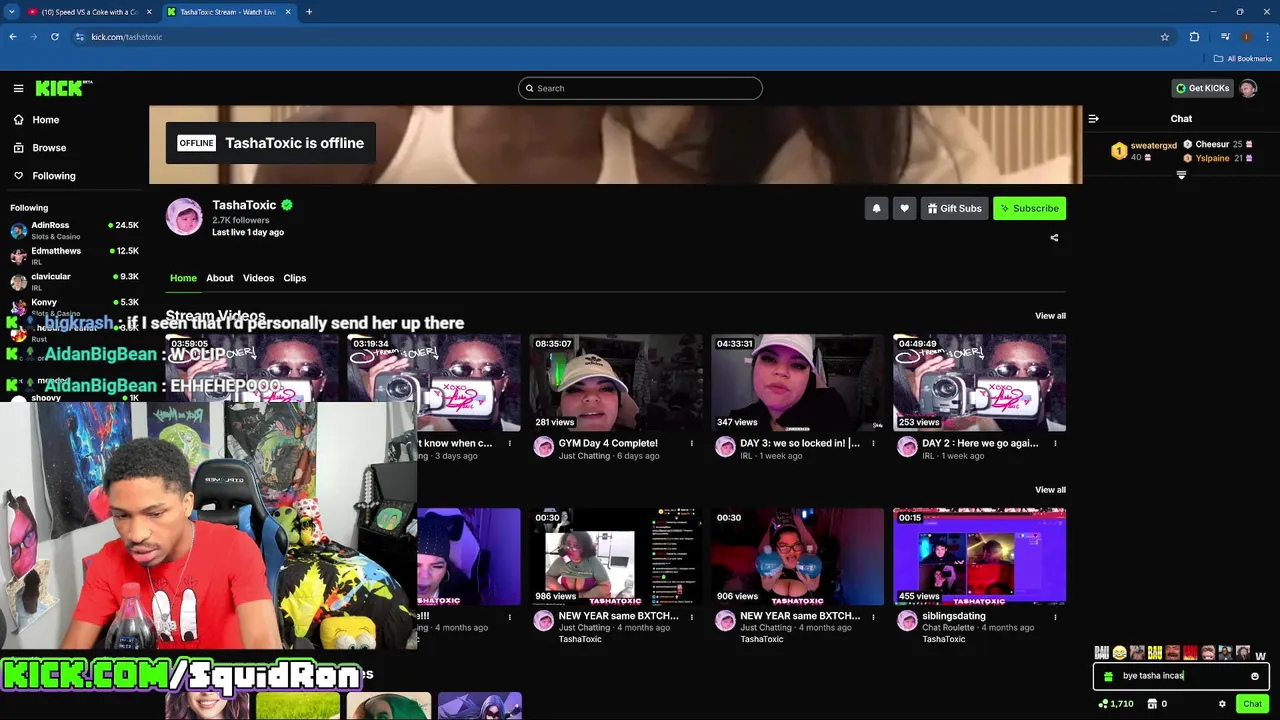Click the W quick emote
Viewport: 1280px width, 720px height.
point(1260,655)
